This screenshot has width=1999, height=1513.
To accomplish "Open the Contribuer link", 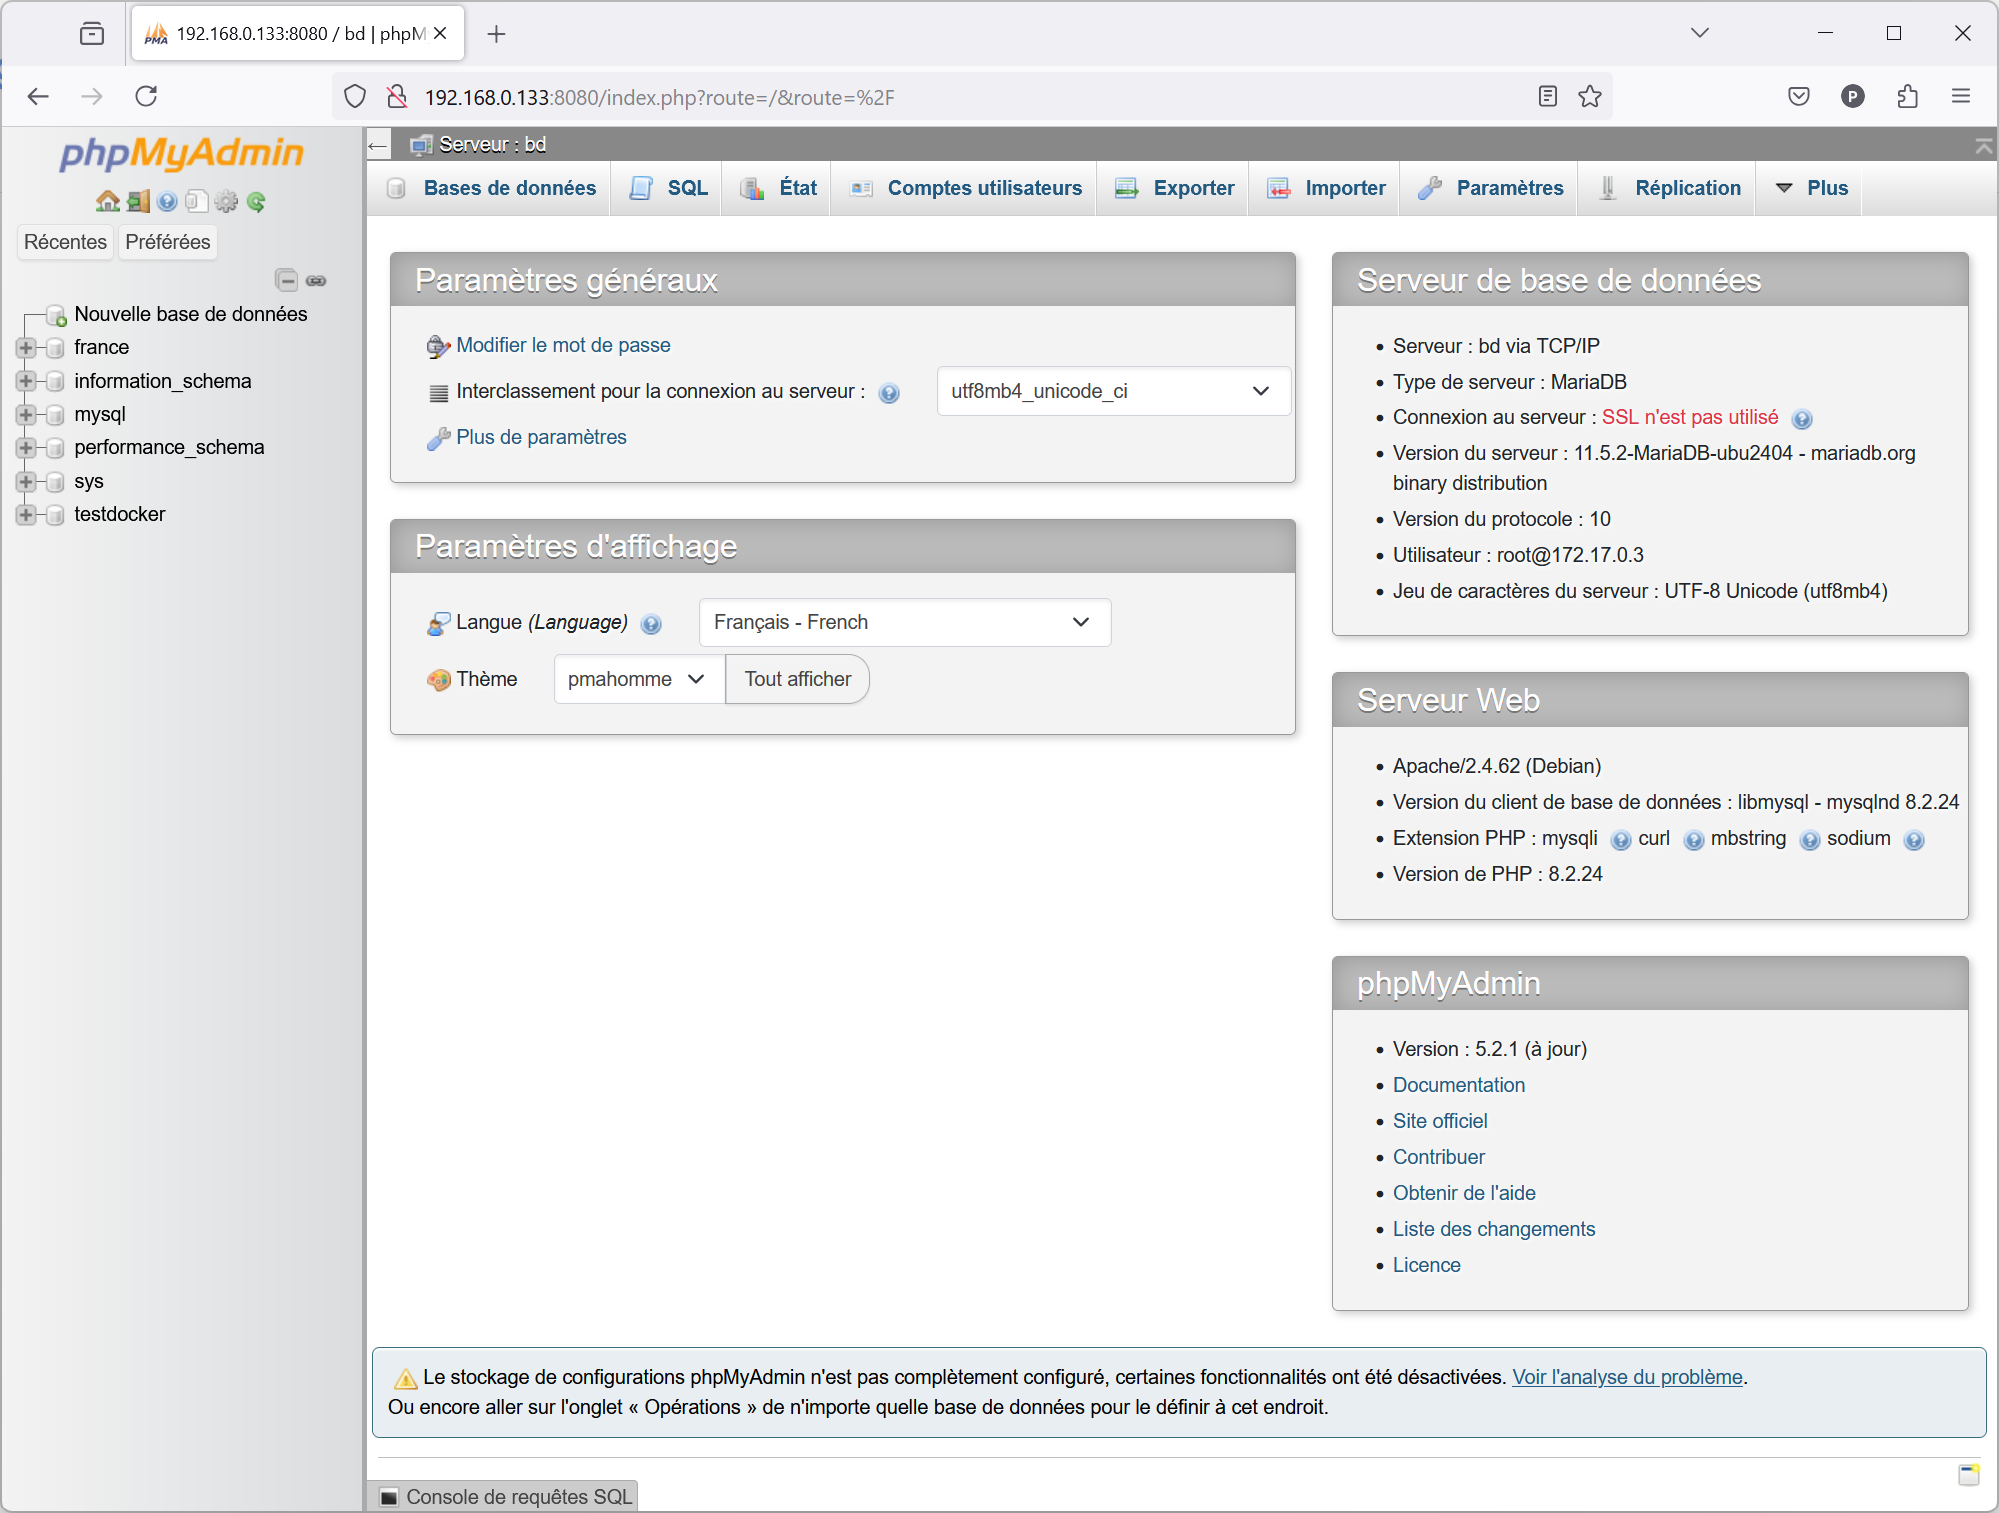I will tap(1439, 1157).
